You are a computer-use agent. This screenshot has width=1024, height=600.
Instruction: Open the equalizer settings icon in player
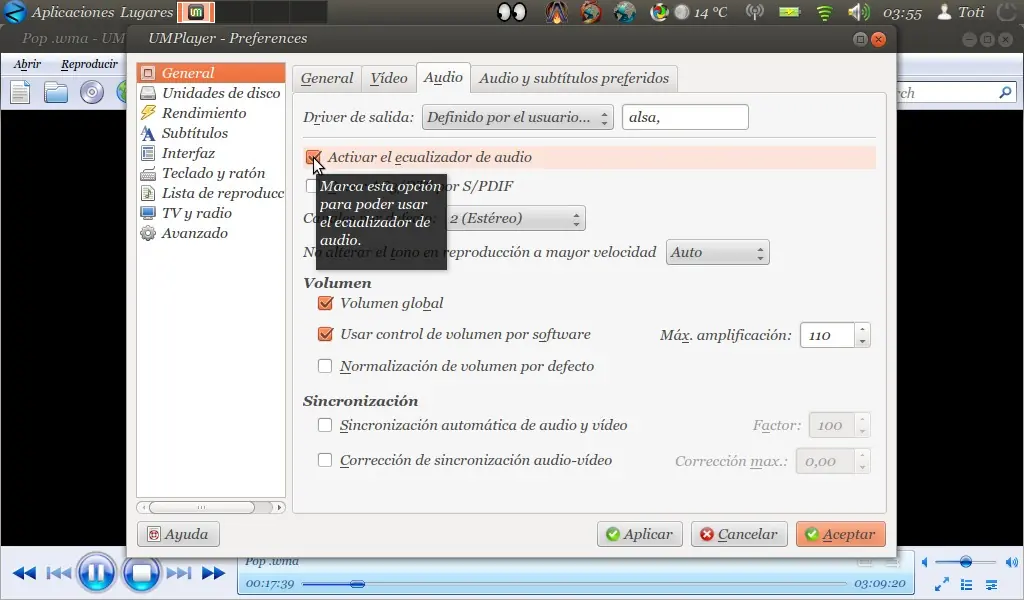991,584
